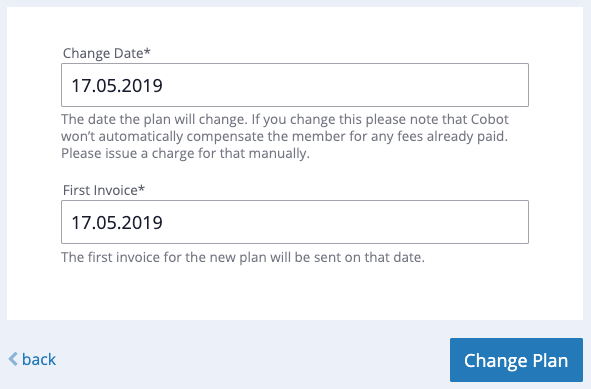The height and width of the screenshot is (389, 591).
Task: Focus the First Invoice input field
Action: [x=295, y=222]
